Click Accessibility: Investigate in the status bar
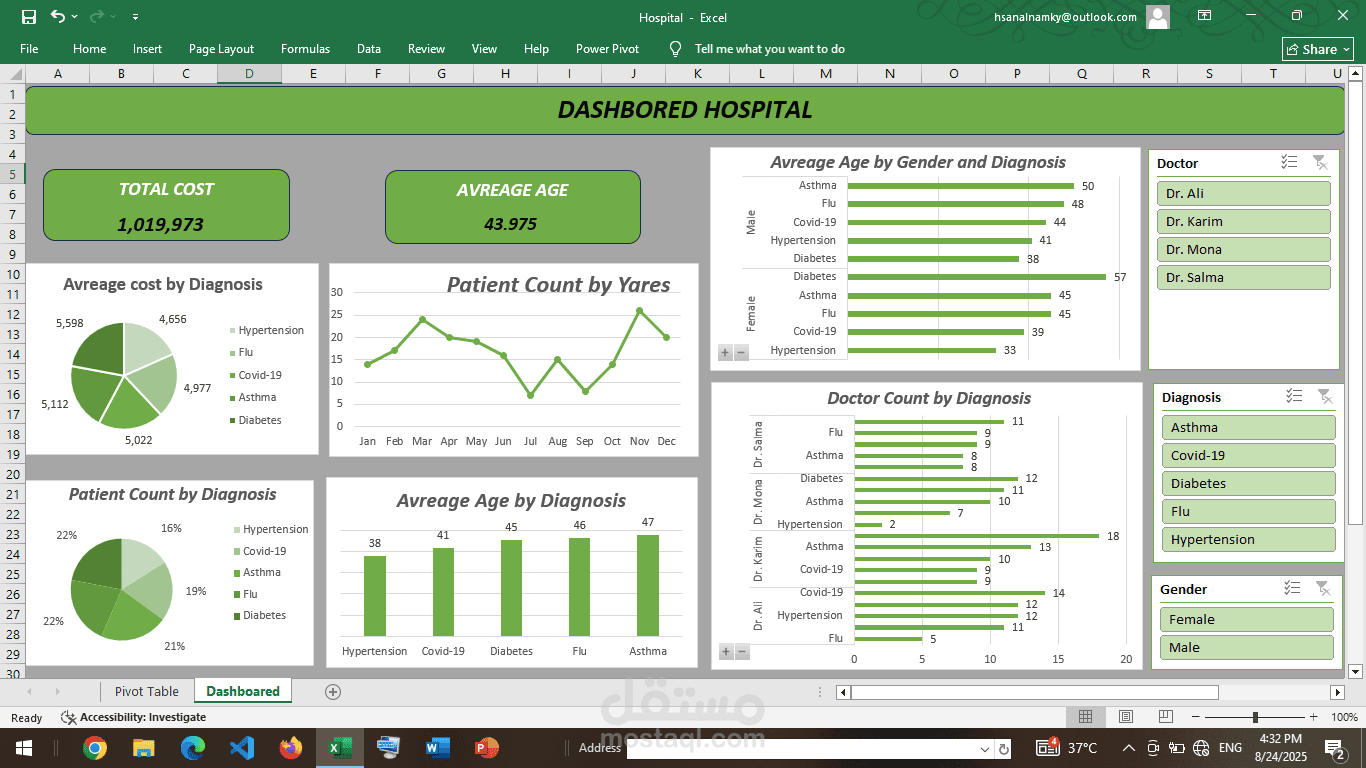Image resolution: width=1366 pixels, height=768 pixels. (134, 717)
